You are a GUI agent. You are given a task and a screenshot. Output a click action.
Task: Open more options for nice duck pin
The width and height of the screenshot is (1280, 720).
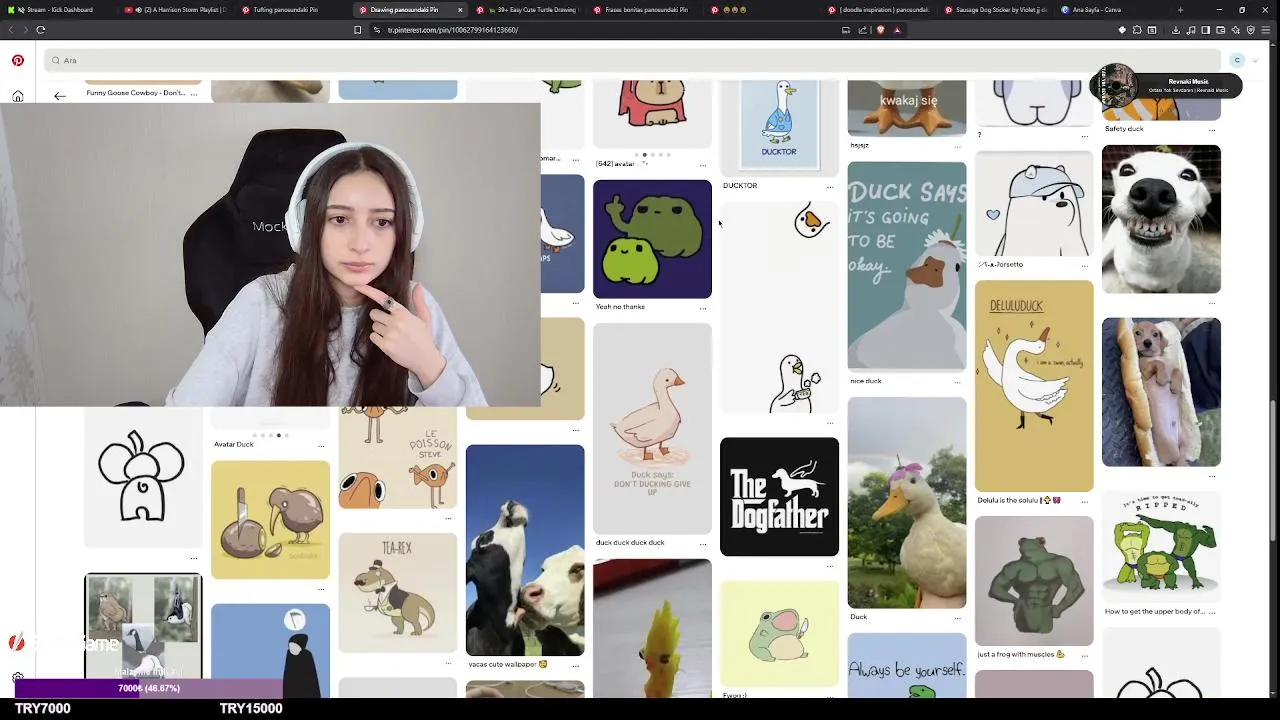click(957, 381)
